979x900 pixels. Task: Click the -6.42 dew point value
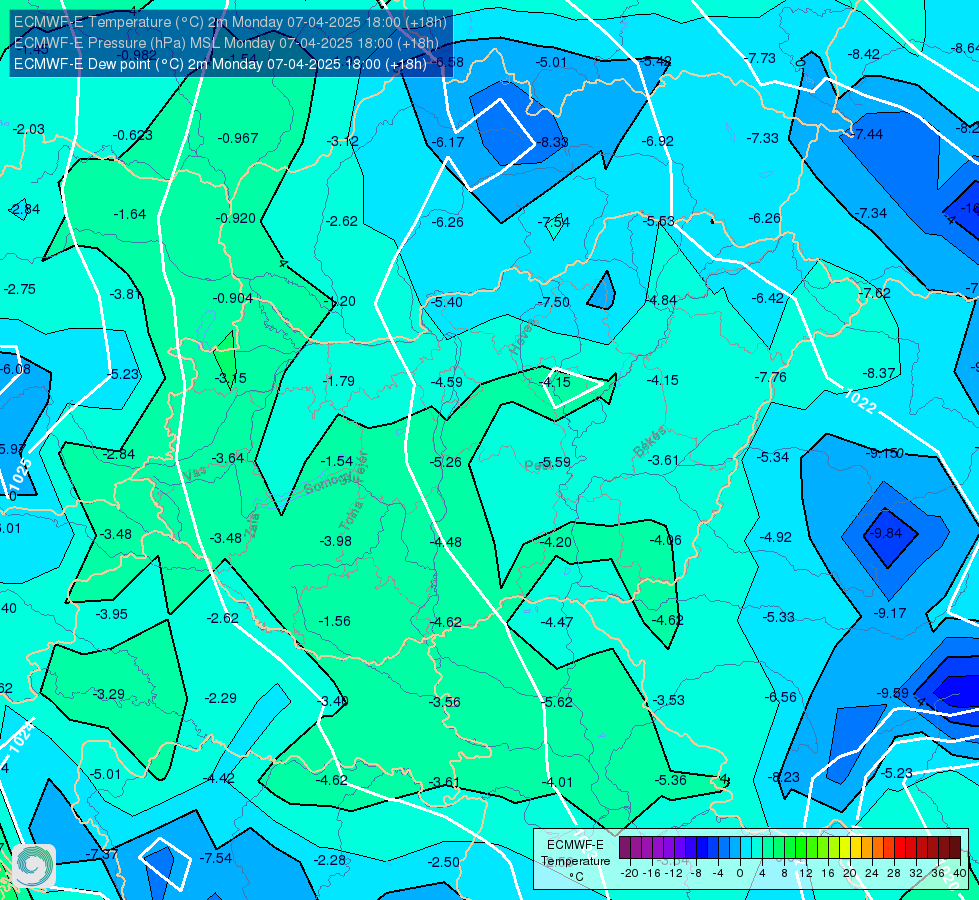(767, 298)
